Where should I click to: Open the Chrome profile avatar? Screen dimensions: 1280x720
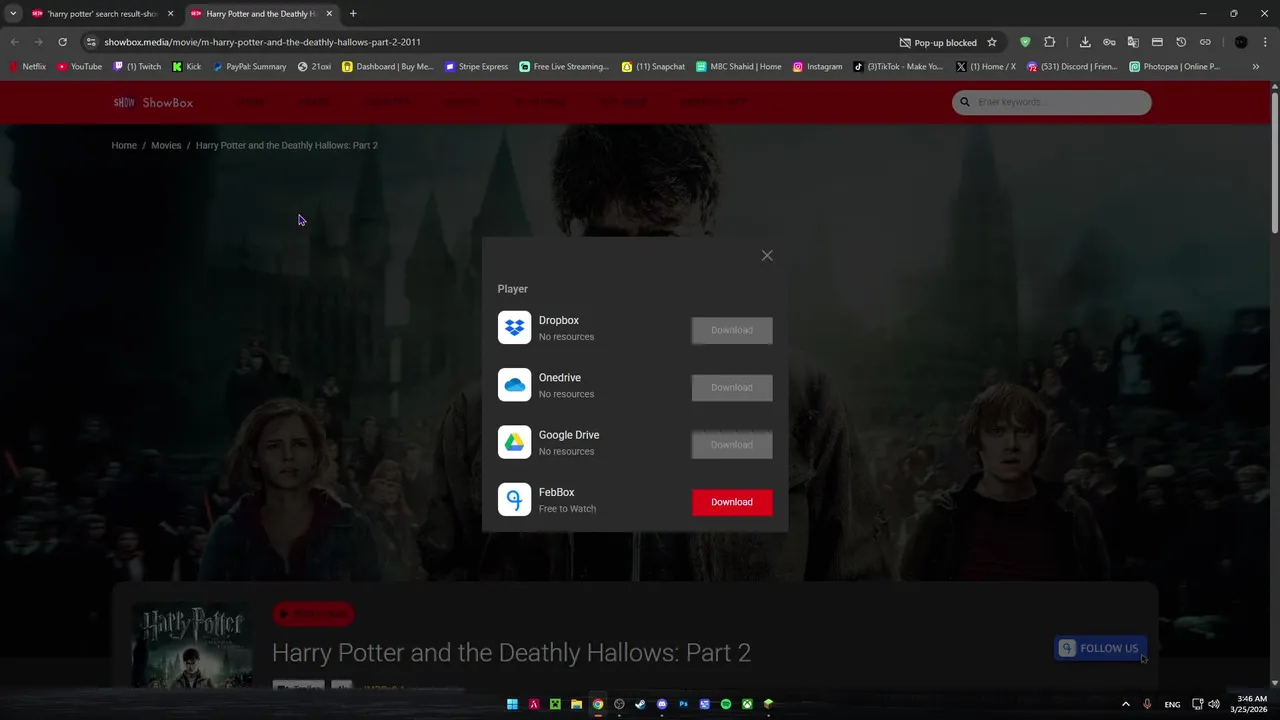coord(1241,42)
